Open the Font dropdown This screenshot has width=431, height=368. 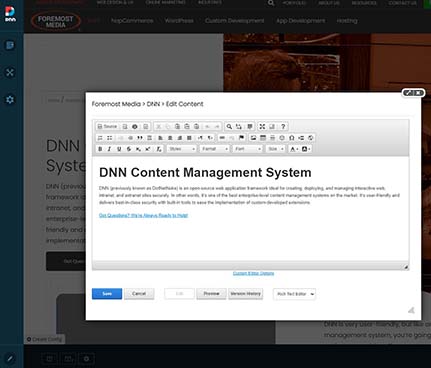pos(247,149)
